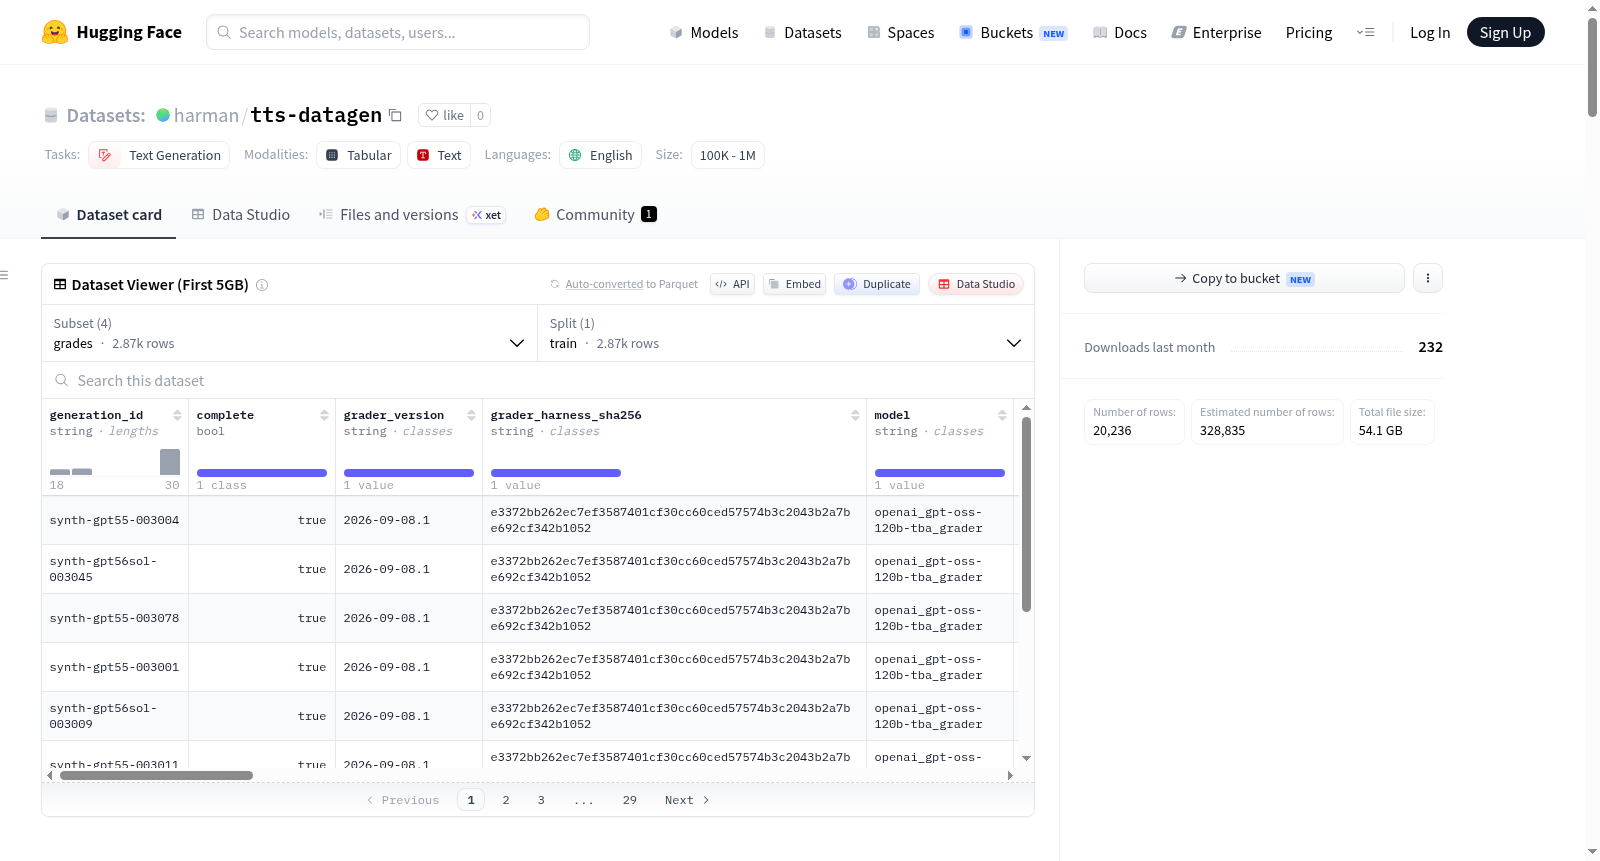Click the page's main vertical scrollbar
The image size is (1600, 861).
[1592, 67]
